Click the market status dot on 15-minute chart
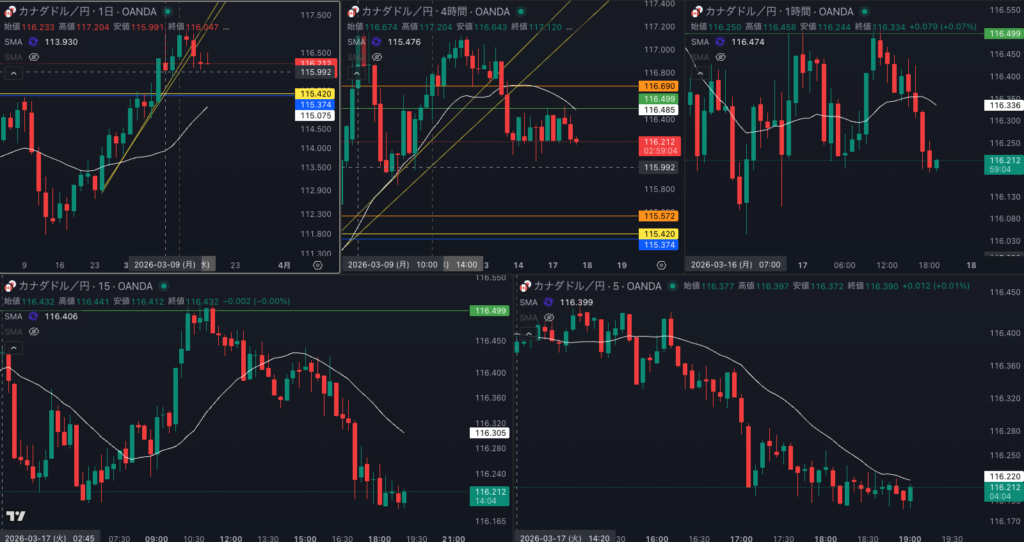 pyautogui.click(x=165, y=286)
